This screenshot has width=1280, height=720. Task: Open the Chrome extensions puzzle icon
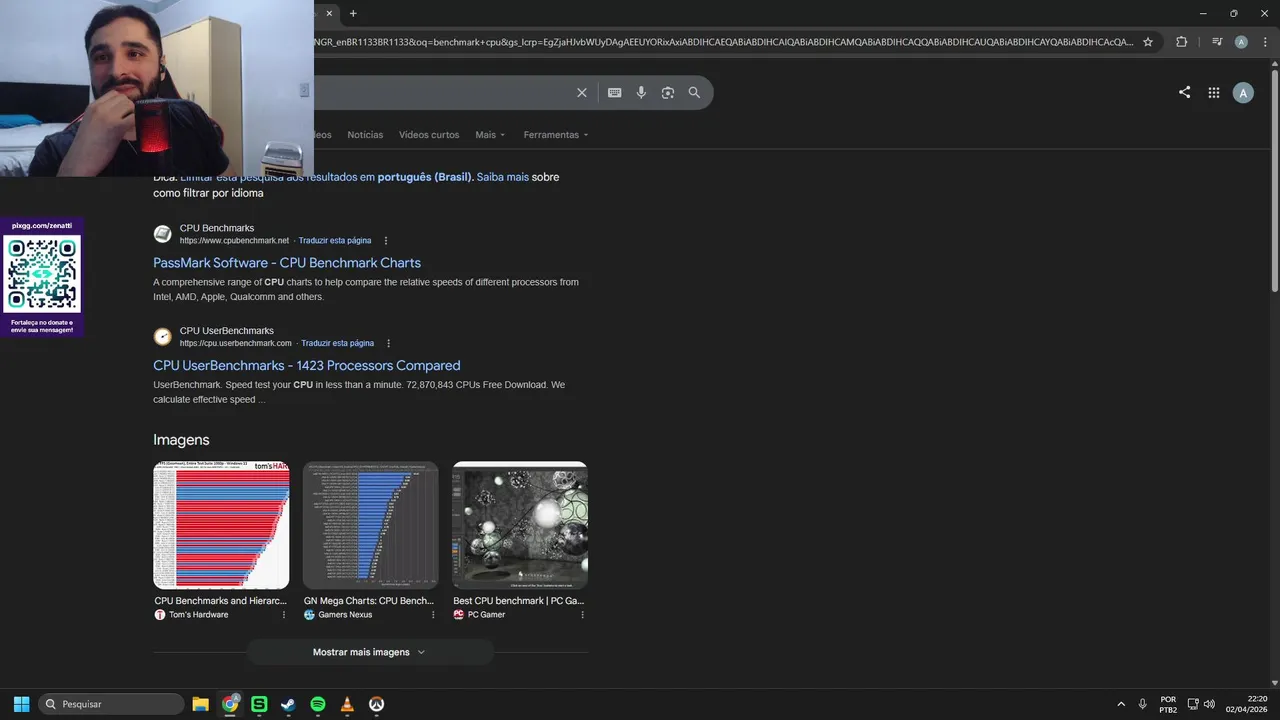click(1182, 42)
